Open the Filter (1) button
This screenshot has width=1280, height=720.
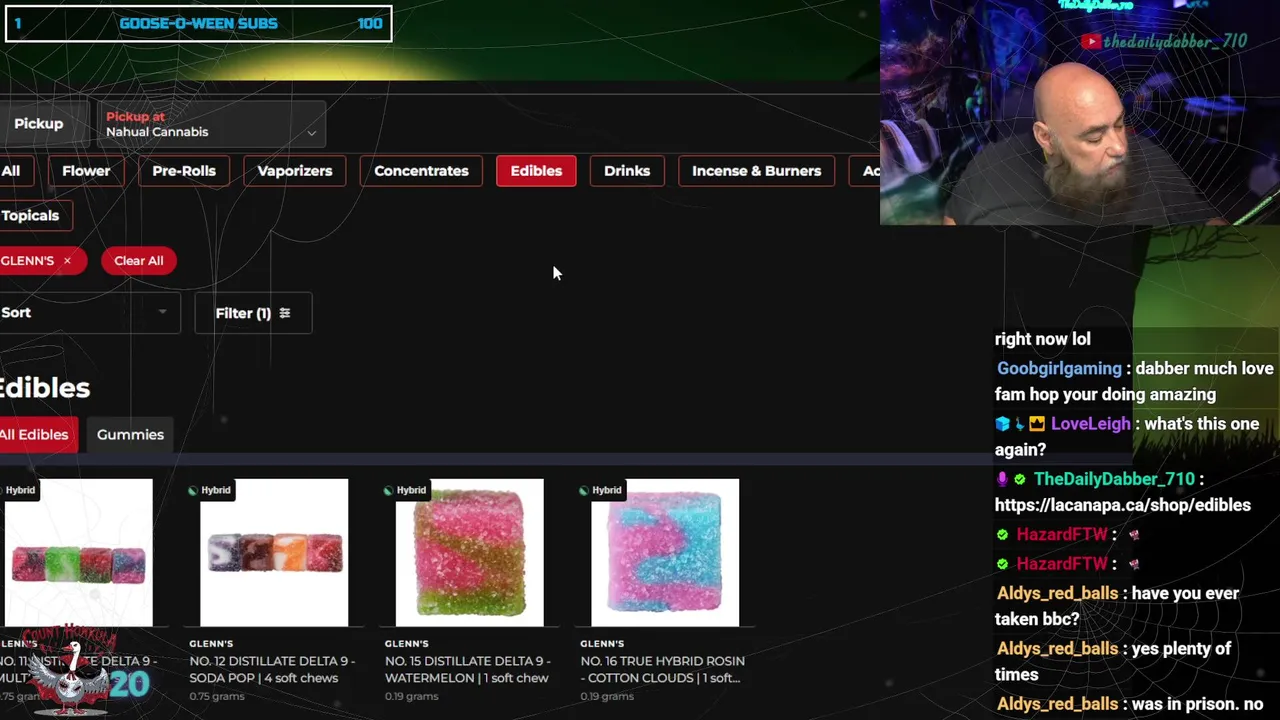point(253,313)
